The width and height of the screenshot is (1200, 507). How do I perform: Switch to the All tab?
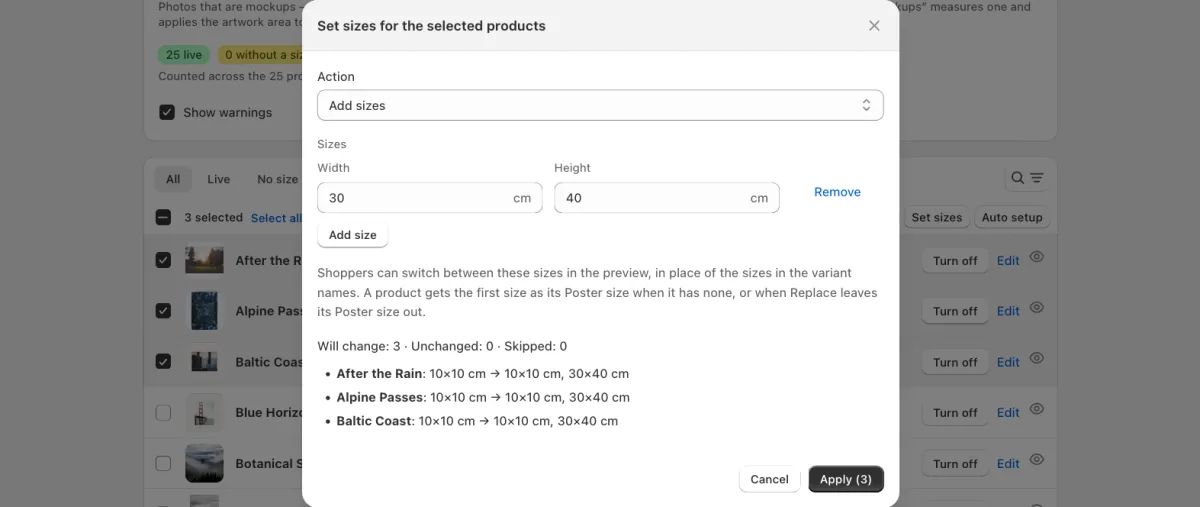click(x=173, y=179)
